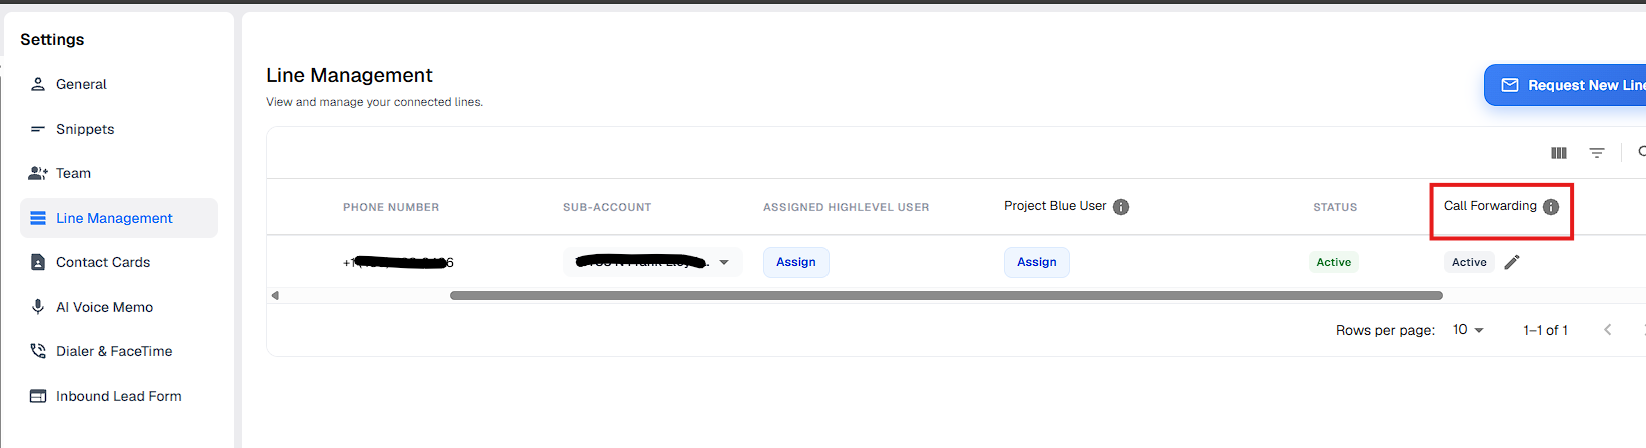This screenshot has width=1646, height=448.
Task: Select Line Management in sidebar
Action: click(x=119, y=218)
